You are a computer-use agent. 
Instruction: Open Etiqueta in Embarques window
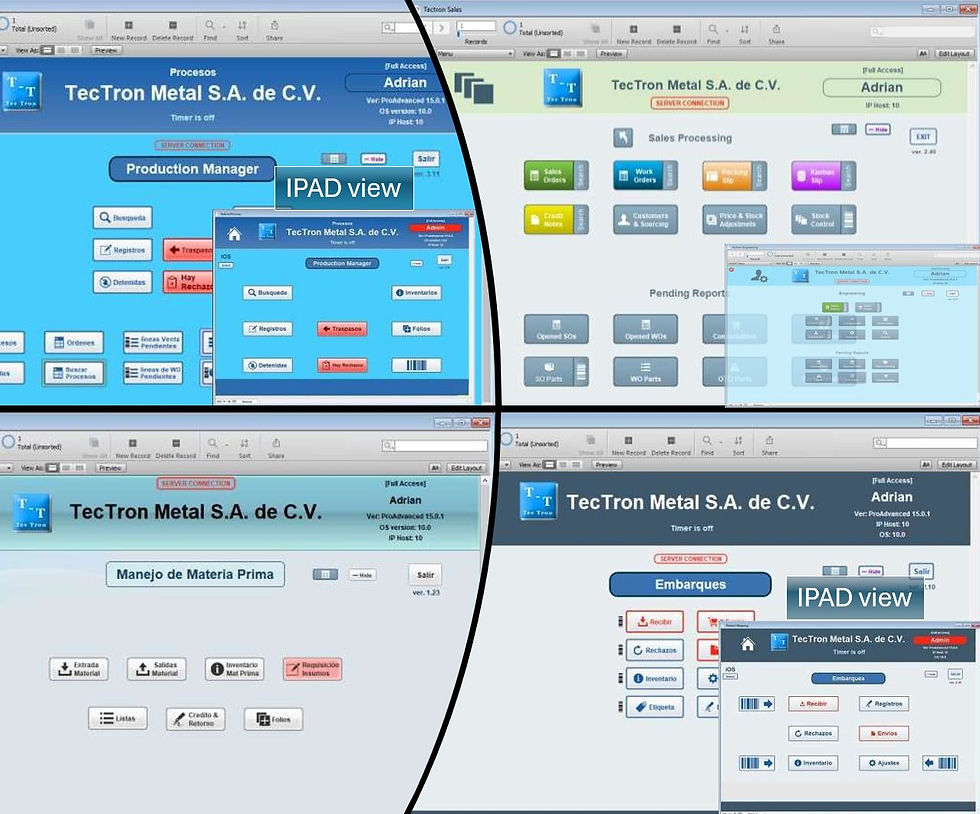[x=655, y=707]
